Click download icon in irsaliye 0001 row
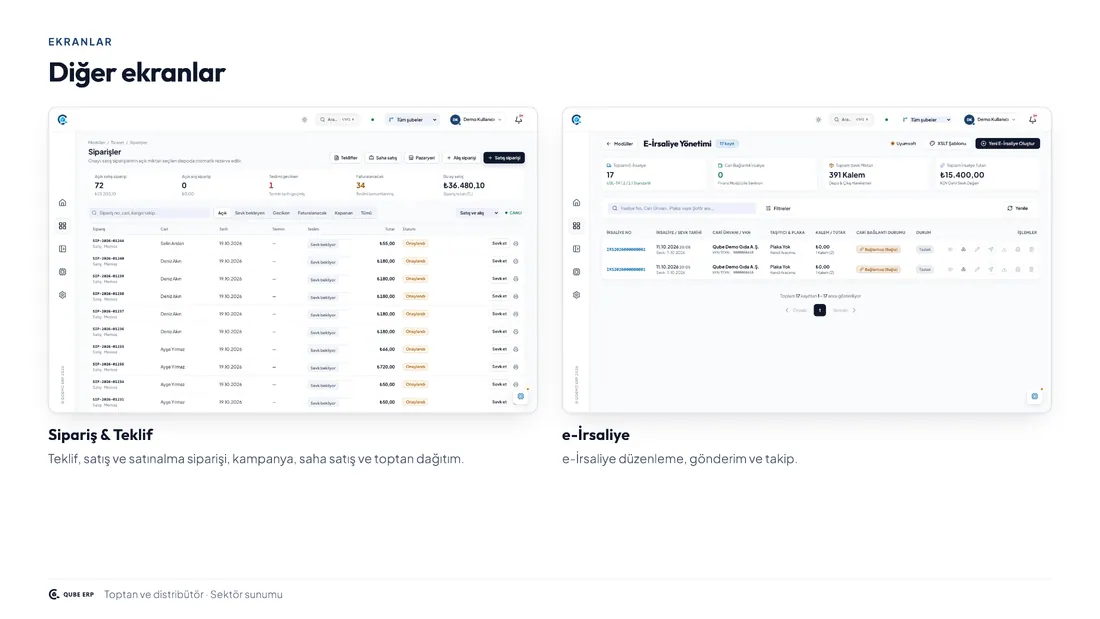Viewport: 1100px width, 619px height. pos(1004,269)
